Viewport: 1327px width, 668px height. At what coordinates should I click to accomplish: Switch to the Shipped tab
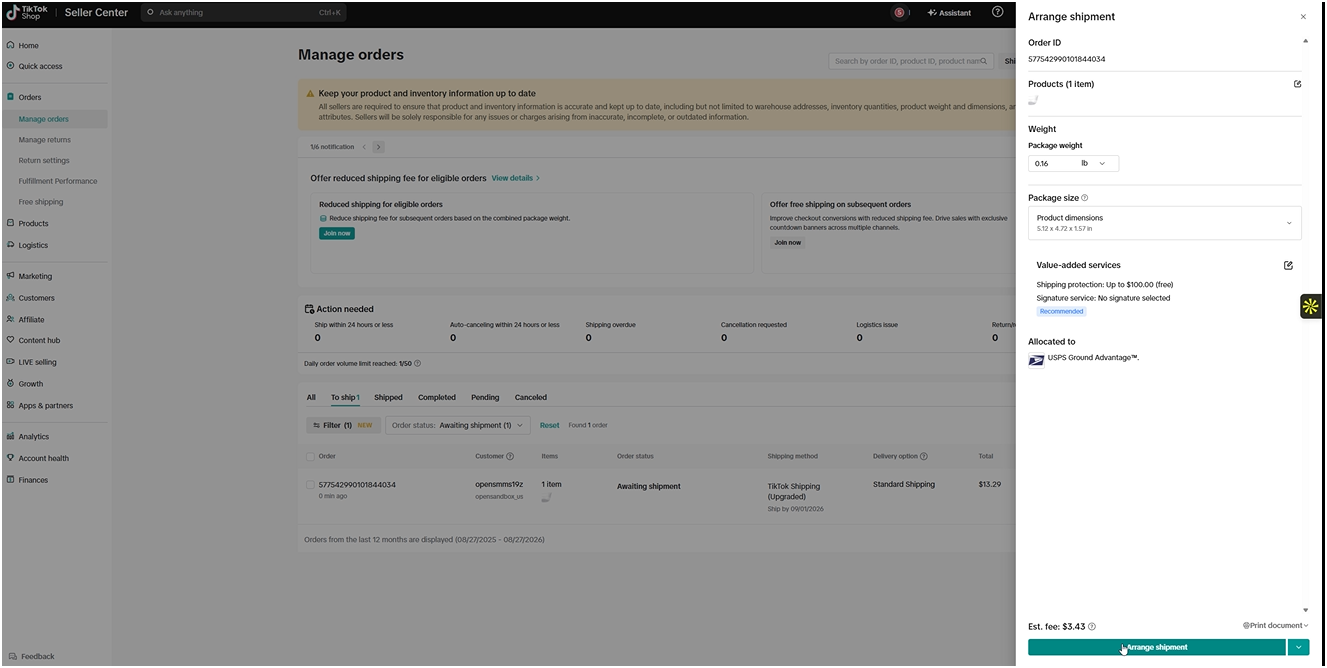point(388,397)
